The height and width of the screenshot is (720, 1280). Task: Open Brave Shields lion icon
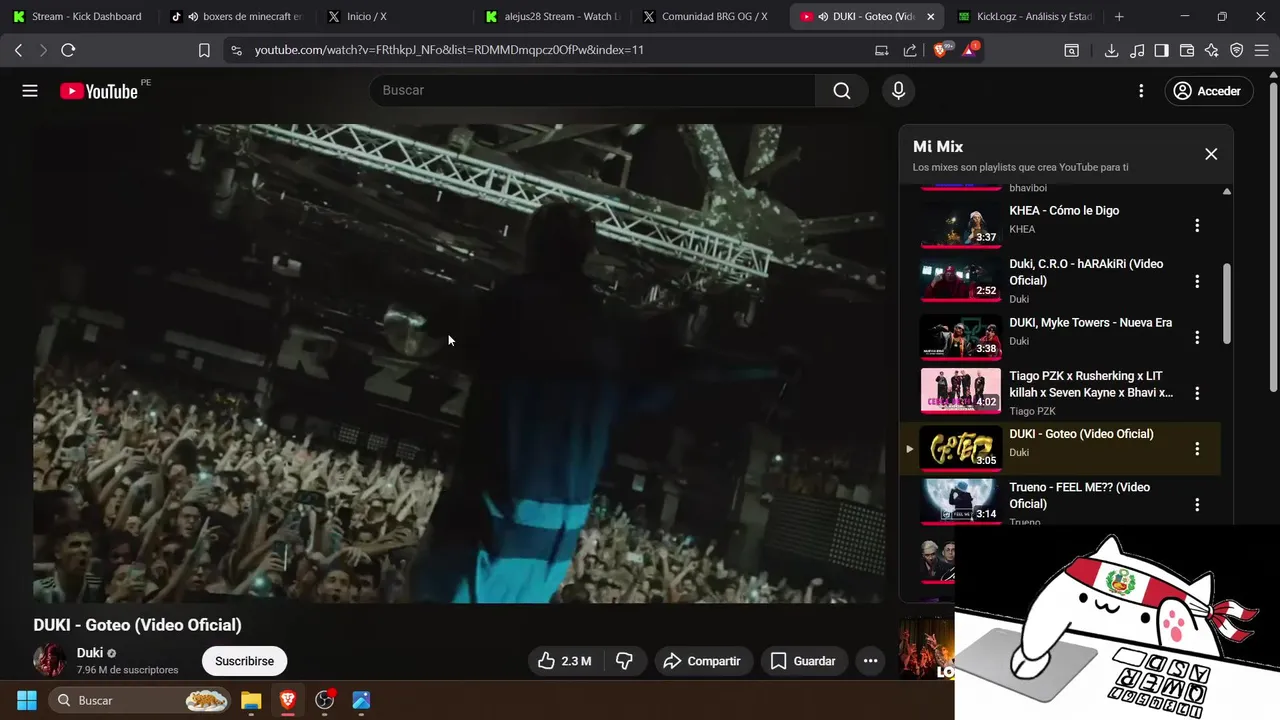[941, 50]
